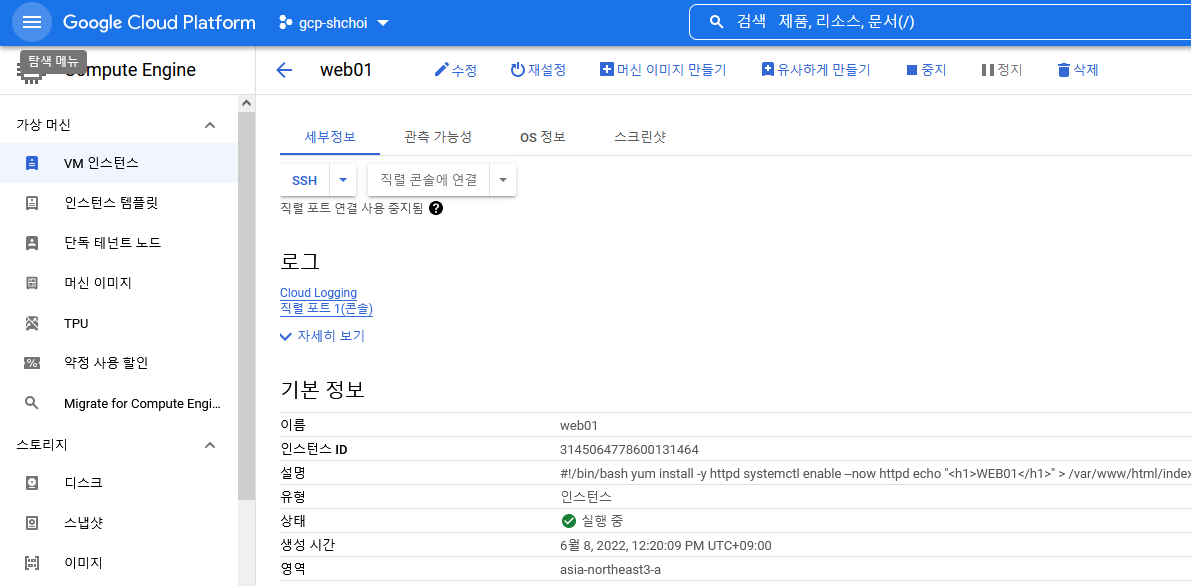Click the web01 name value in table
This screenshot has width=1191, height=586.
click(579, 425)
